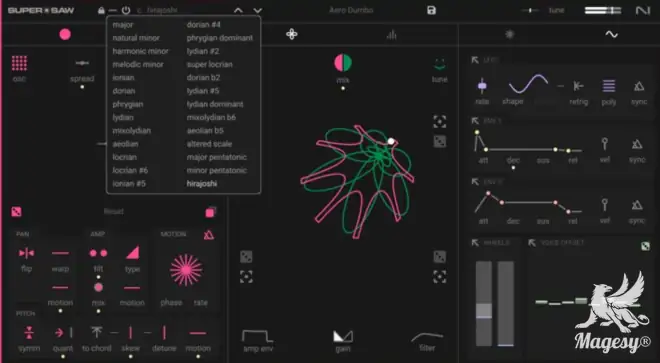
Task: Select lydian dominant in the list
Action: (215, 104)
